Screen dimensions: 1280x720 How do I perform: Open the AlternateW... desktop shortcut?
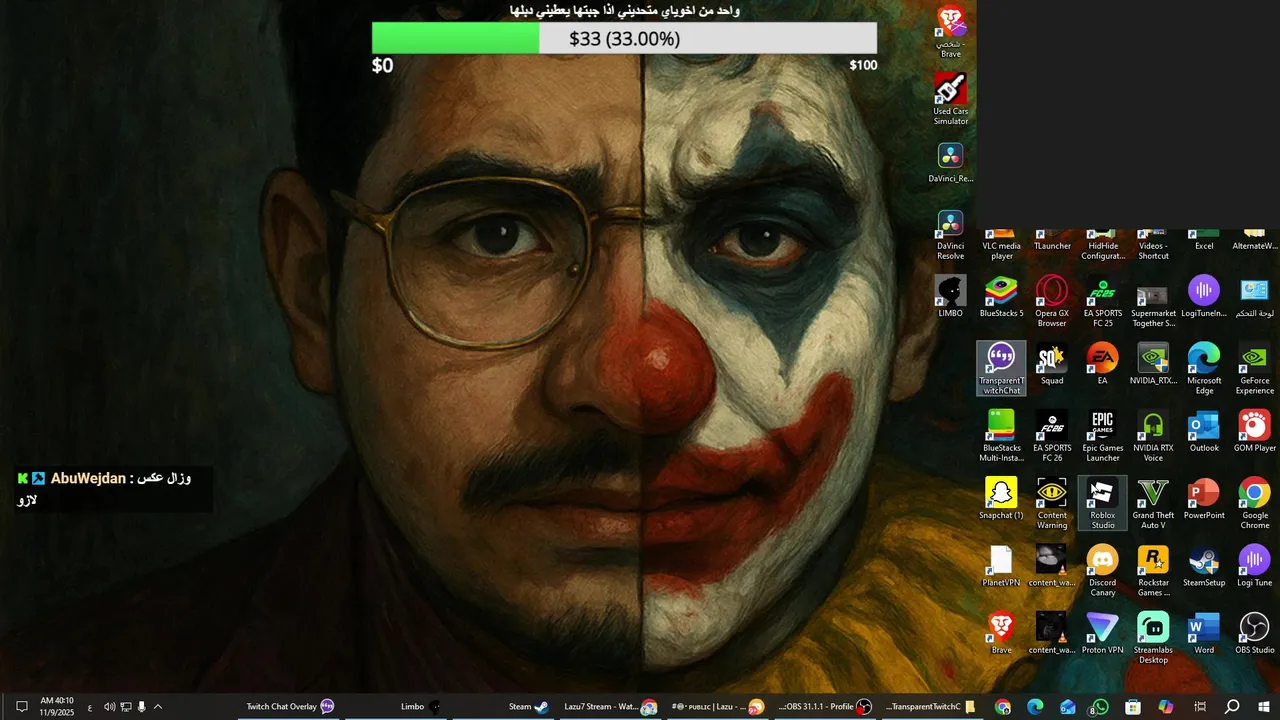[x=1255, y=241]
